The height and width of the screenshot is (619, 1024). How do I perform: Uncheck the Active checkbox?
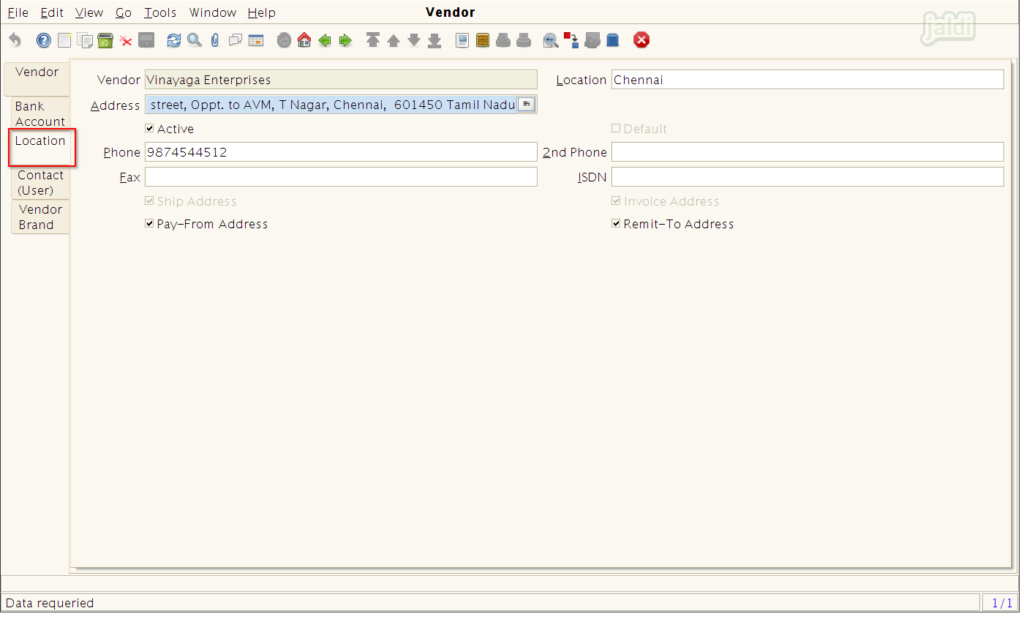150,129
